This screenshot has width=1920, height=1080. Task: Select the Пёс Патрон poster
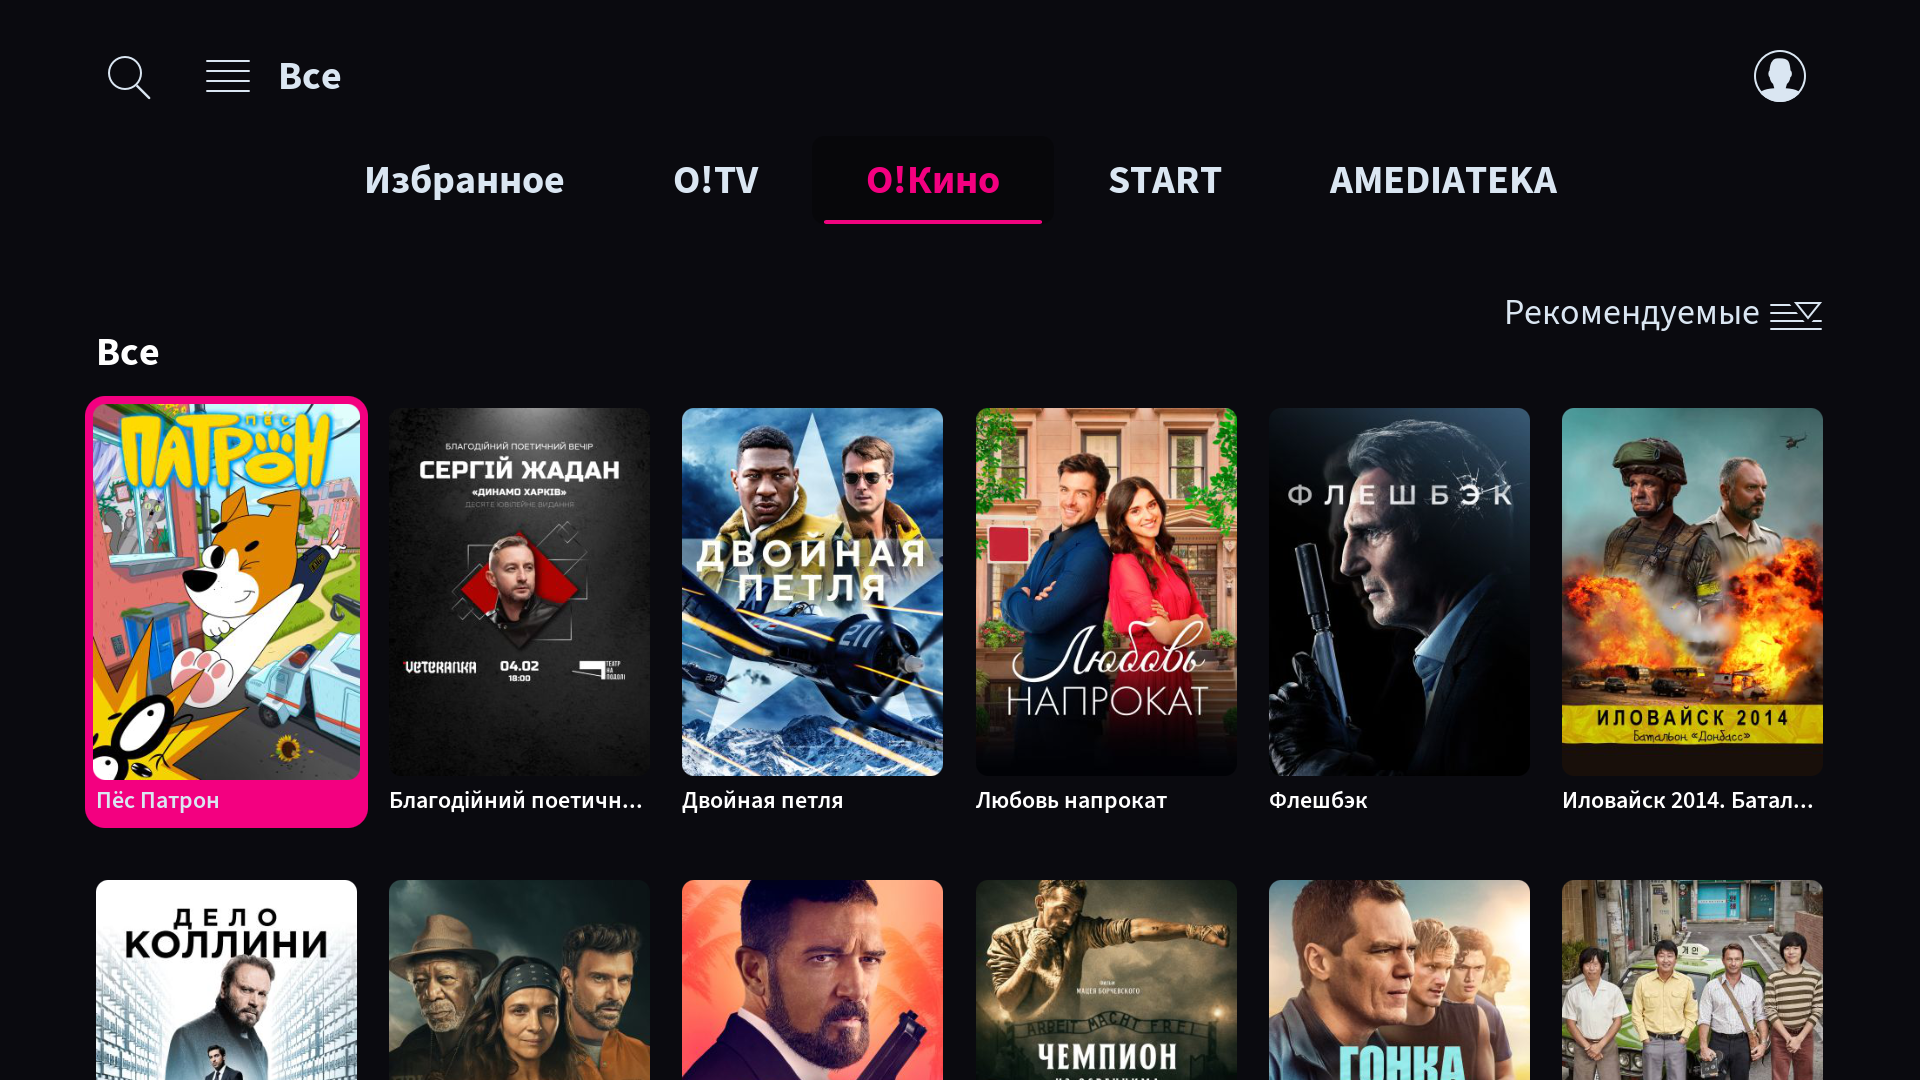(x=226, y=592)
